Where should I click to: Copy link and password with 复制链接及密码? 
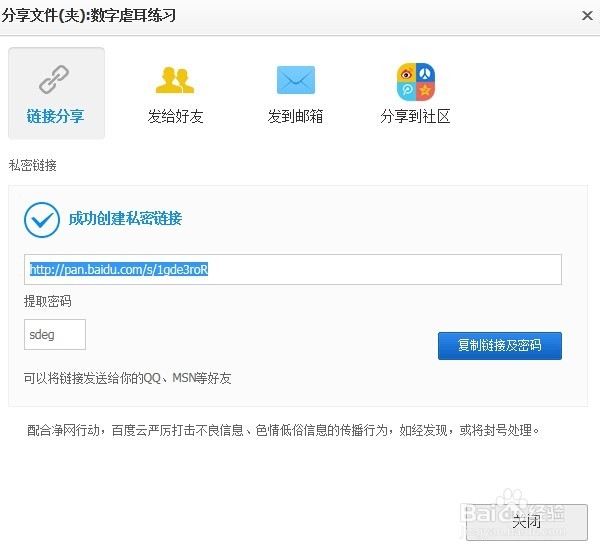[x=500, y=346]
